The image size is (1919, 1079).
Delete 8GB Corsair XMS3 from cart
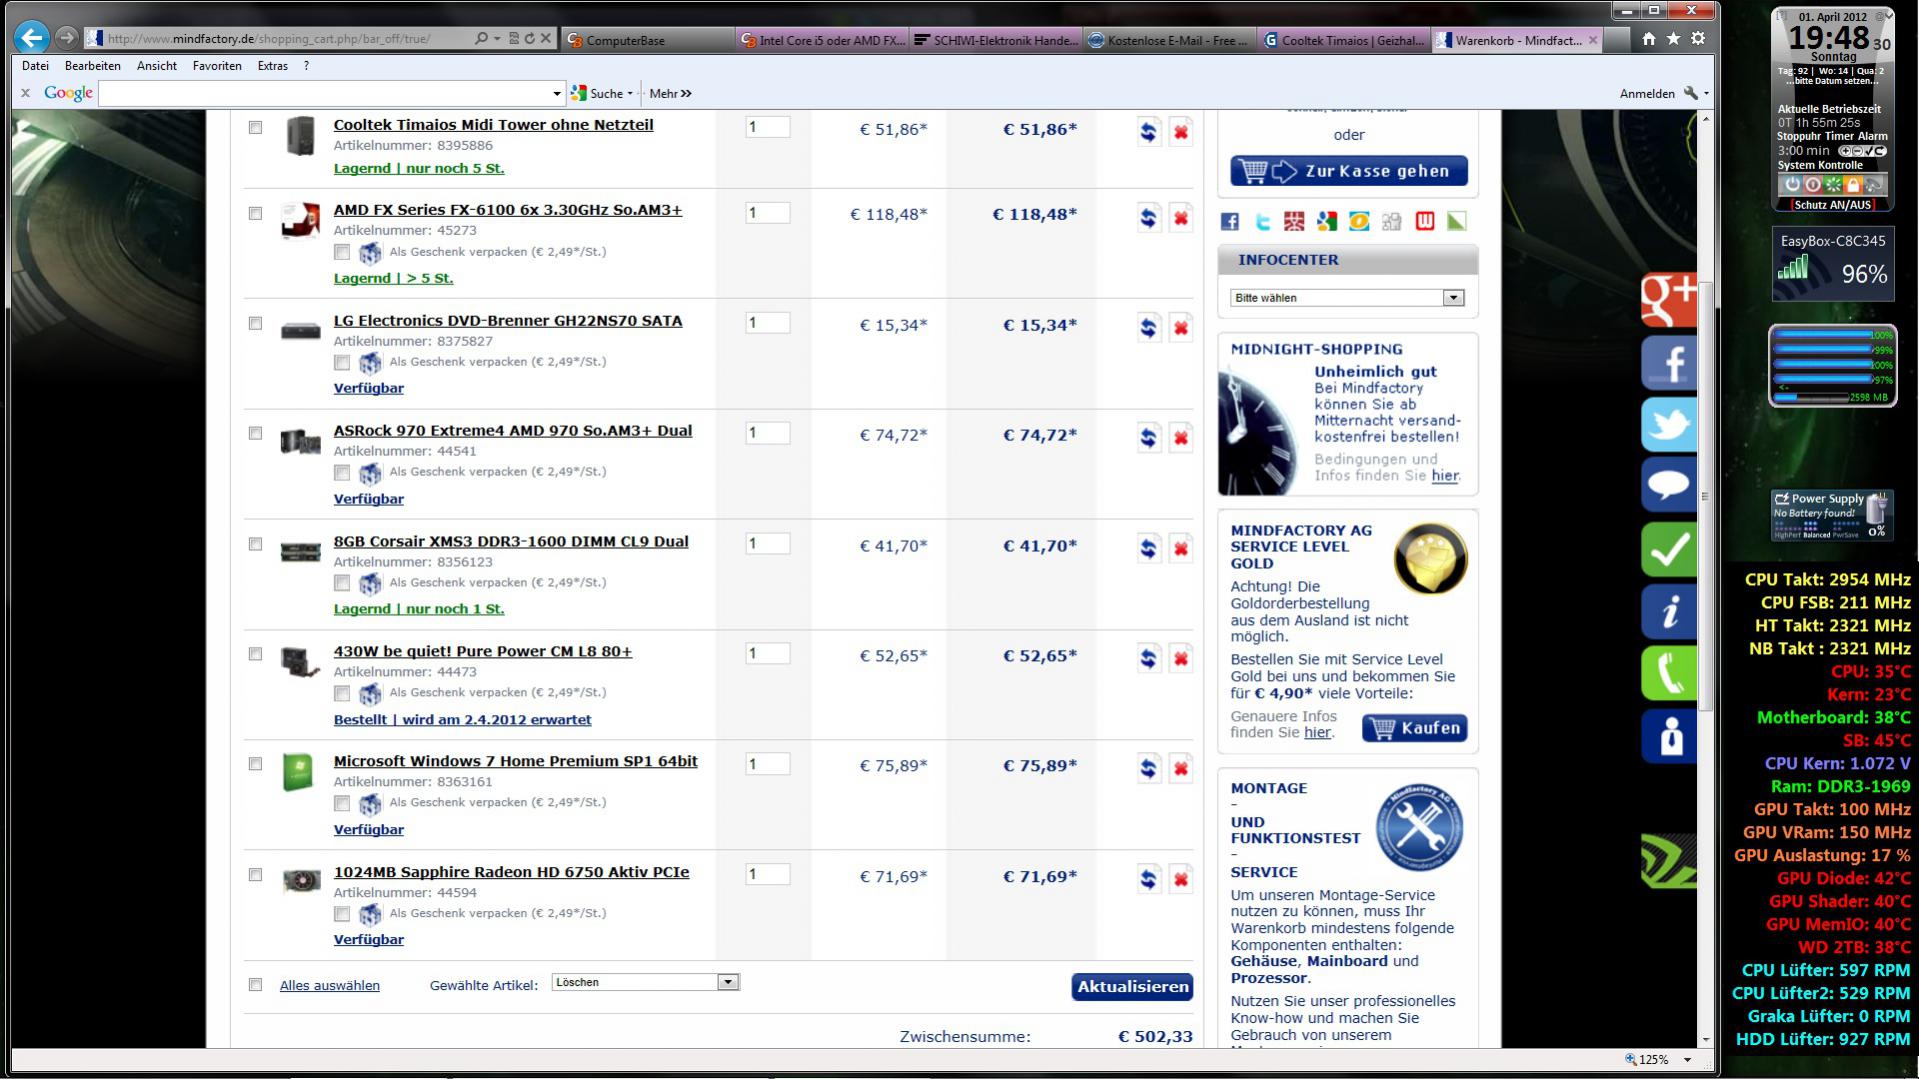(1181, 548)
